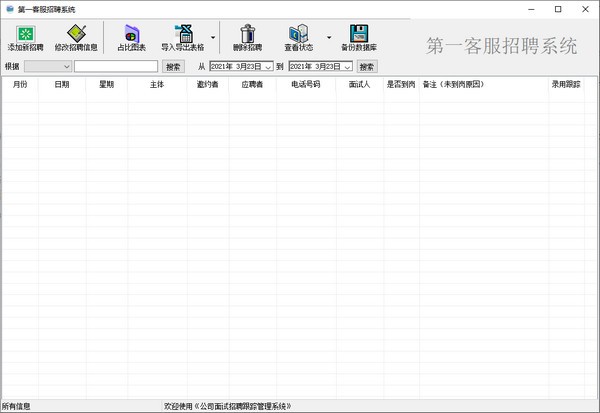Click the 删除招聘 (delete recruitment) trash icon
Screen dimensions: 600x413
pyautogui.click(x=249, y=33)
